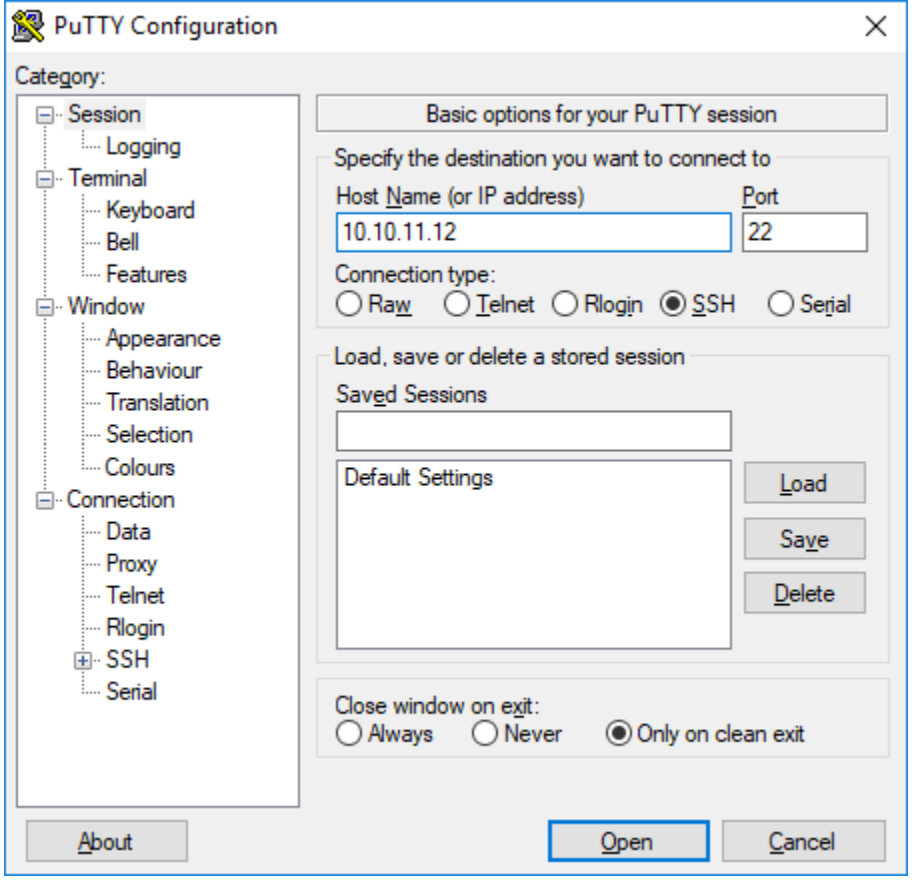920x884 pixels.
Task: Go to the Colours settings panel
Action: coord(140,467)
